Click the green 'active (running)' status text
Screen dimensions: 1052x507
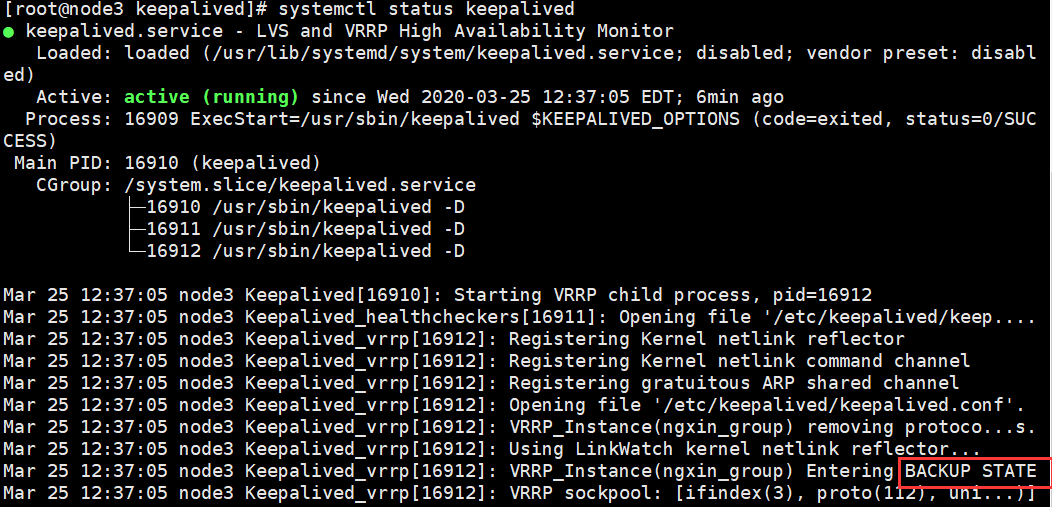click(x=211, y=97)
